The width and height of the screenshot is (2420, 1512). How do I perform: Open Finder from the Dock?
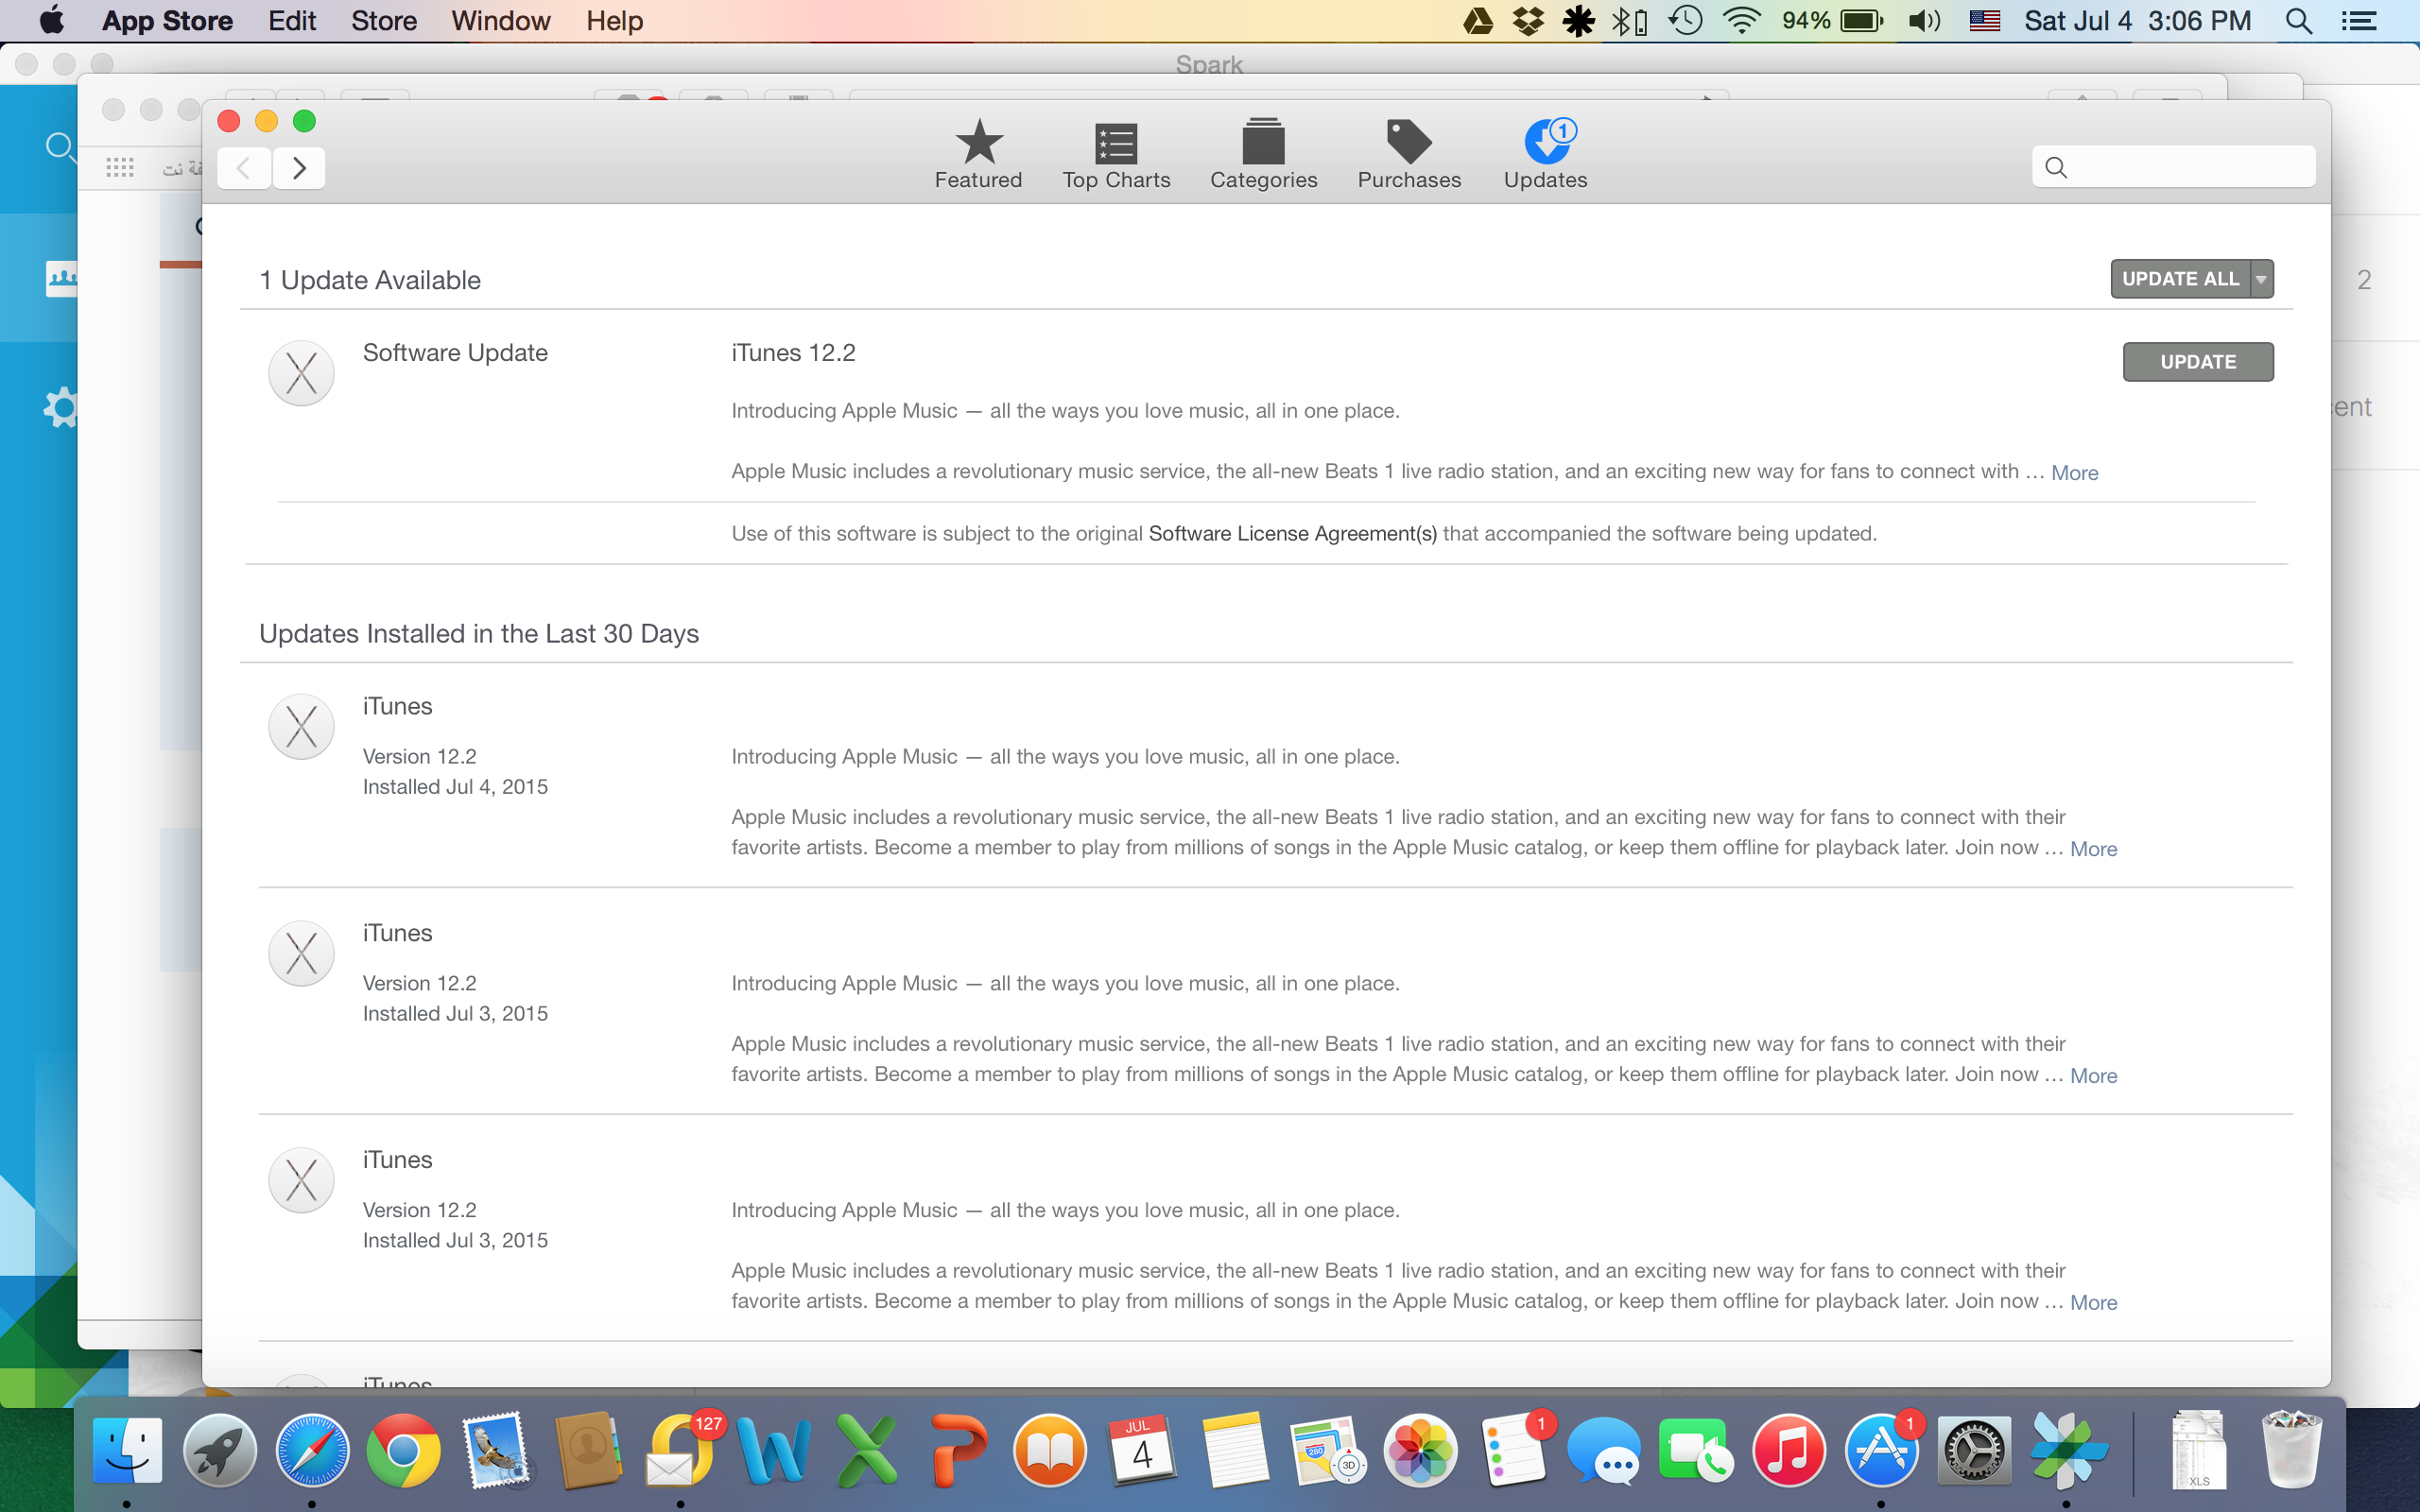[127, 1449]
